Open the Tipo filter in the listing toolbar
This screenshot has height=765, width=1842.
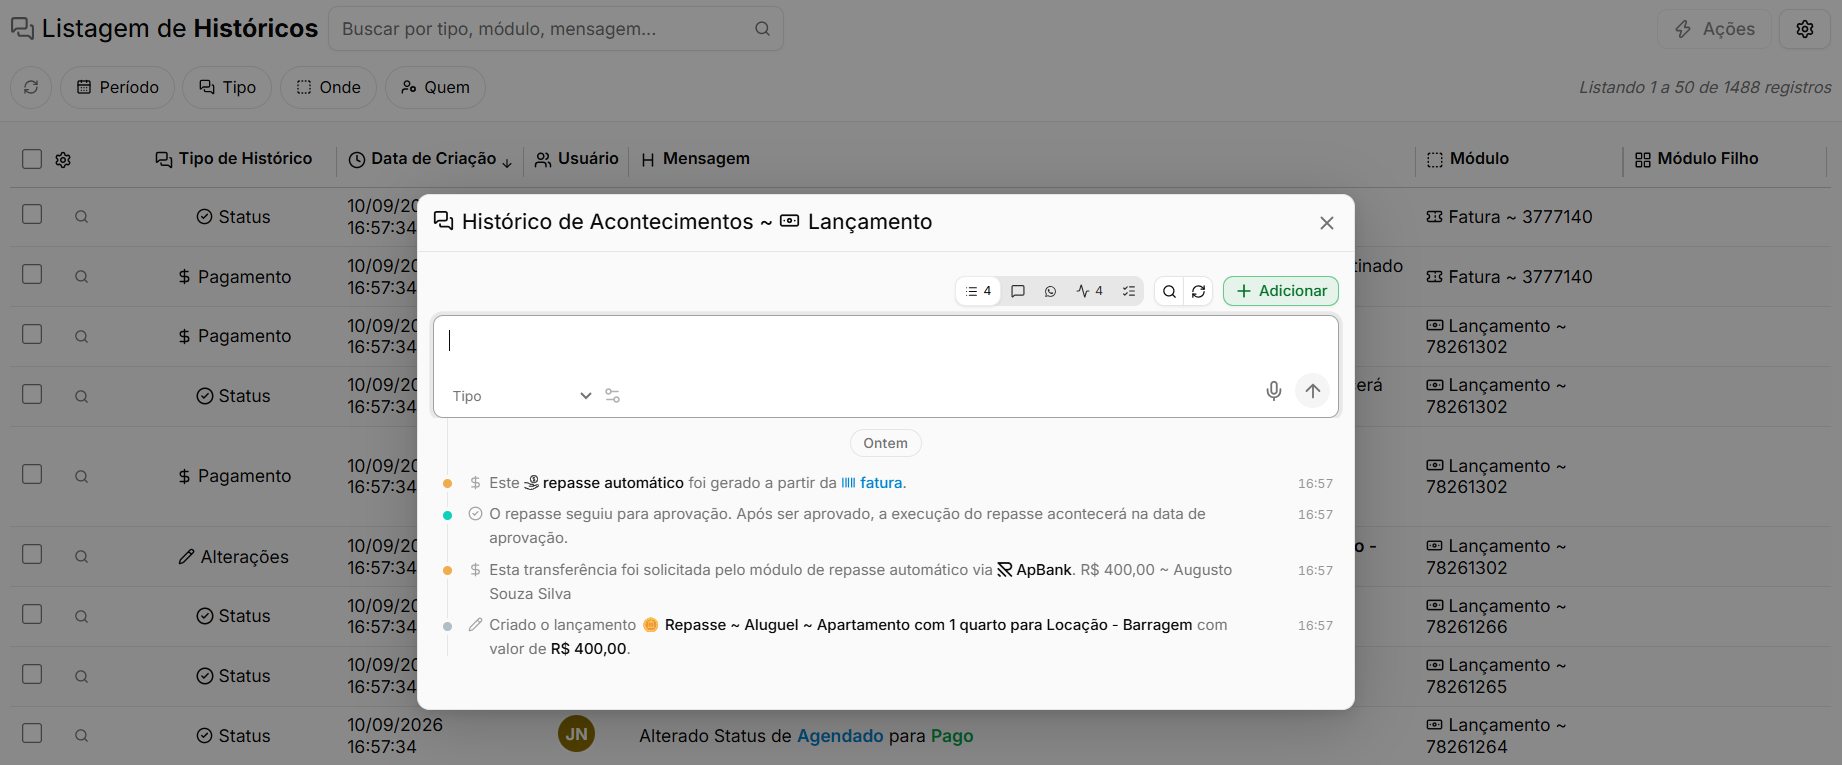[x=227, y=87]
